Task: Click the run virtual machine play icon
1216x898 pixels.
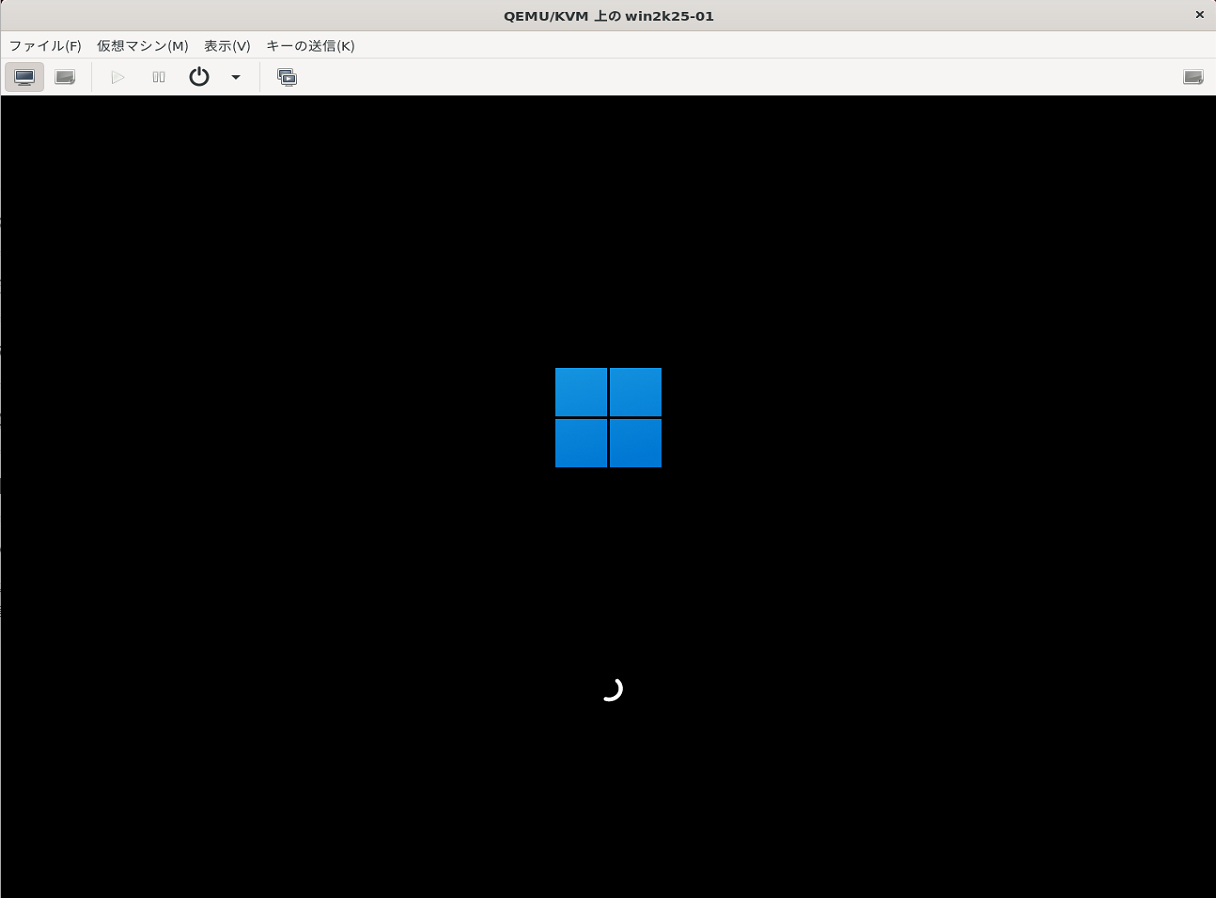Action: [117, 76]
